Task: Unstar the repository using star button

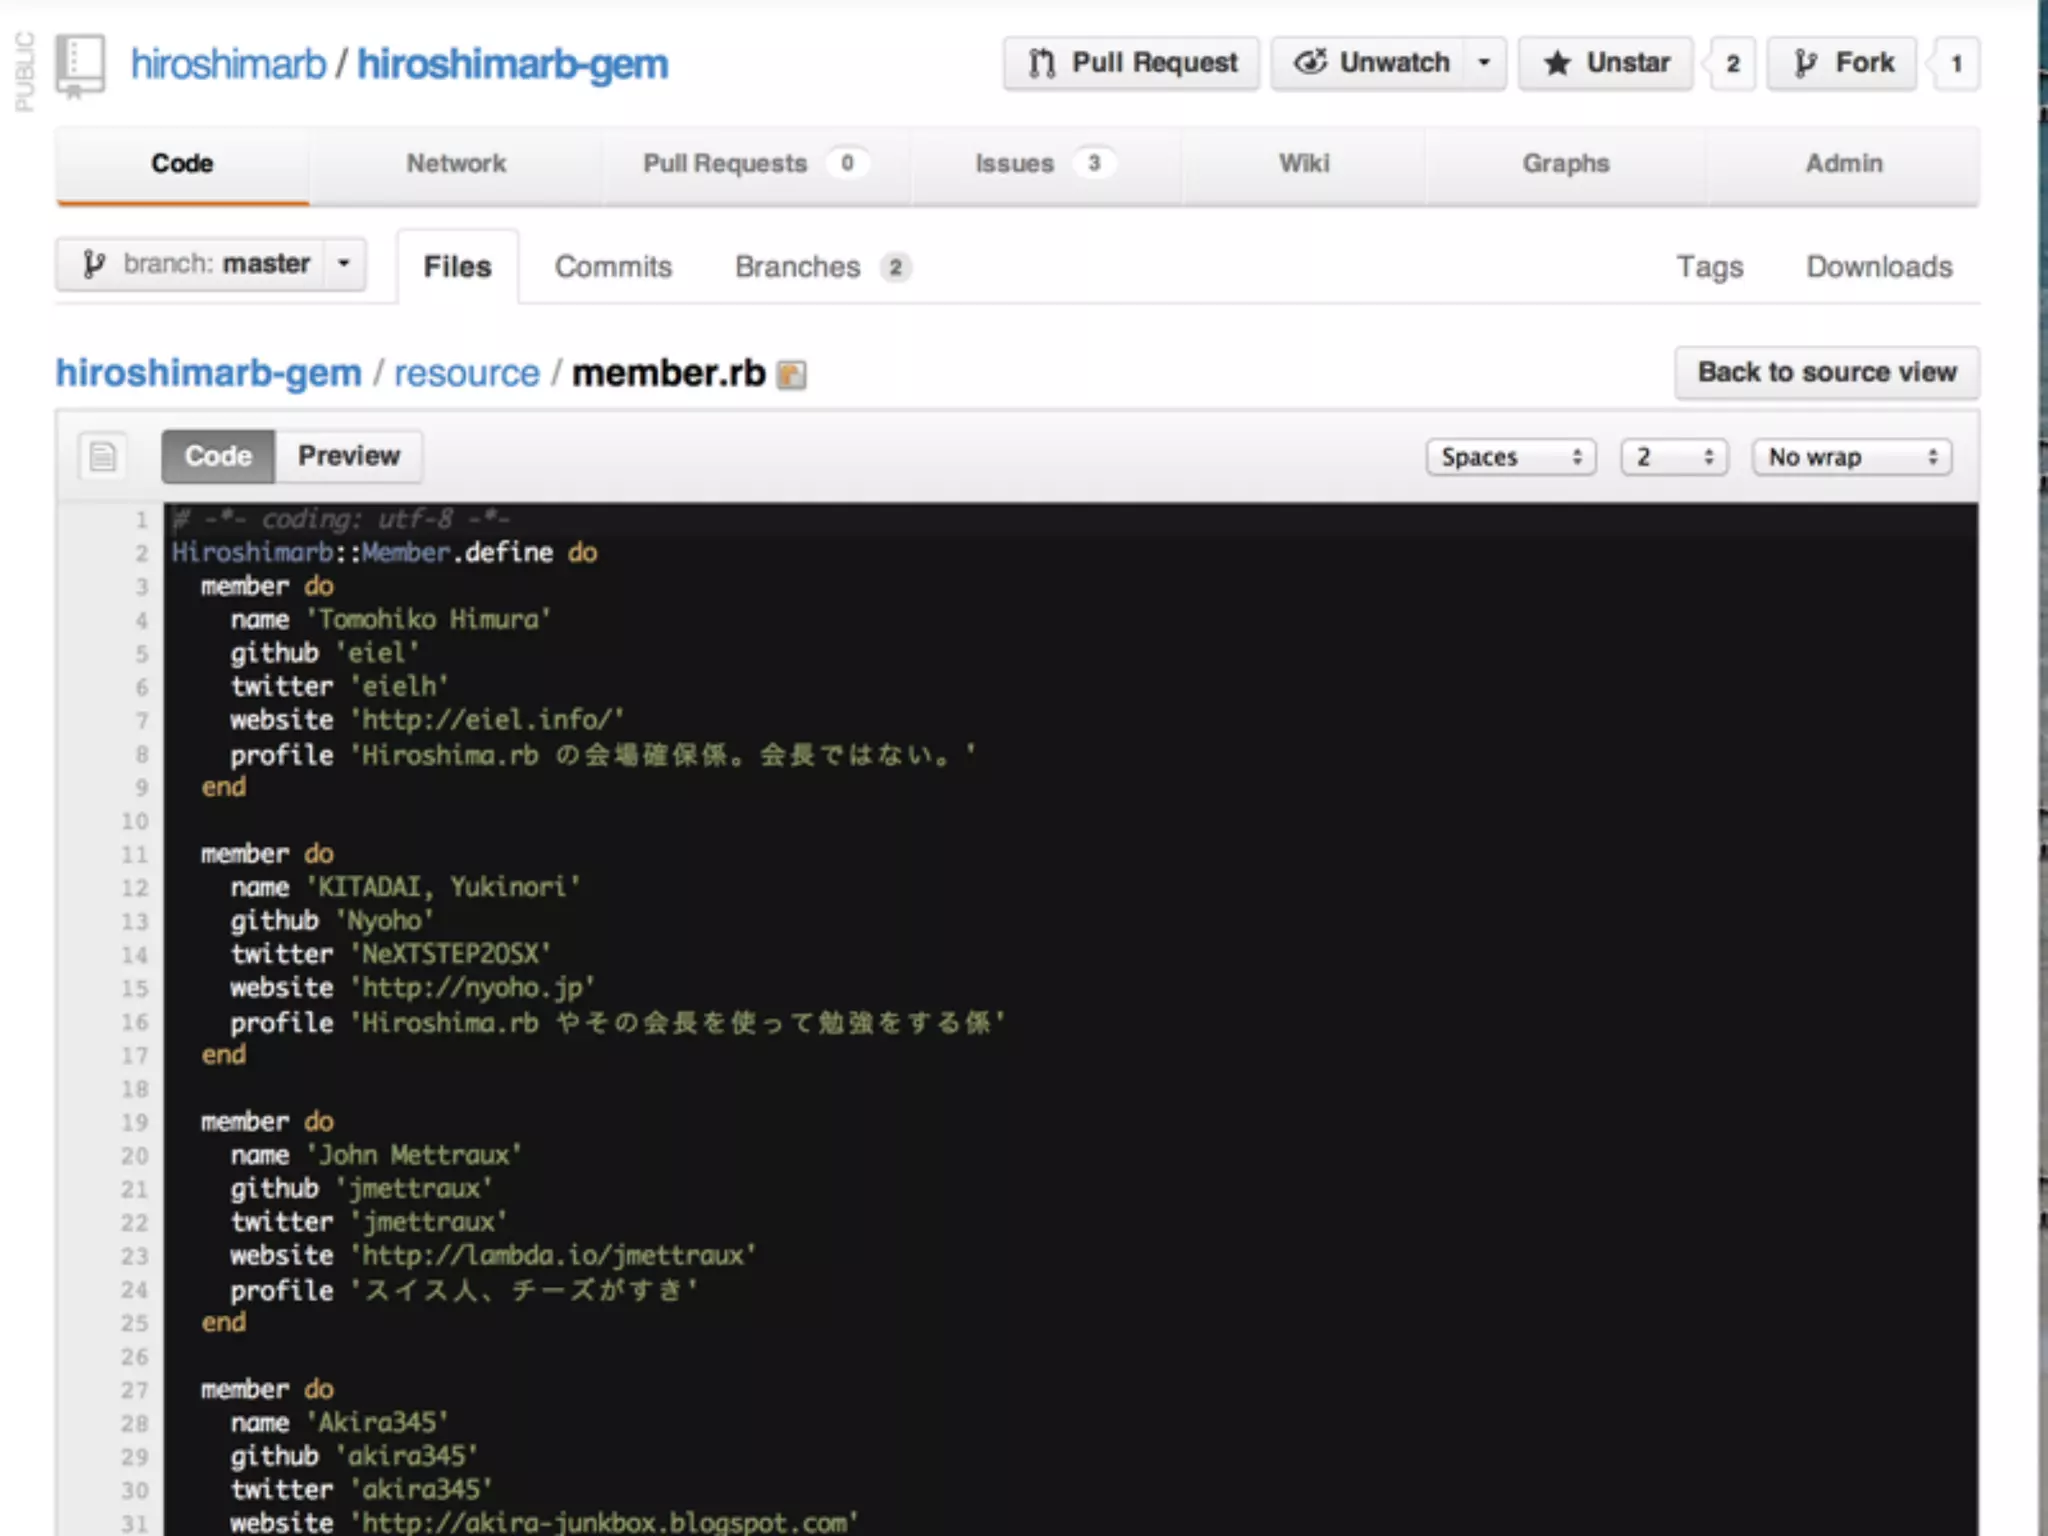Action: tap(1606, 63)
